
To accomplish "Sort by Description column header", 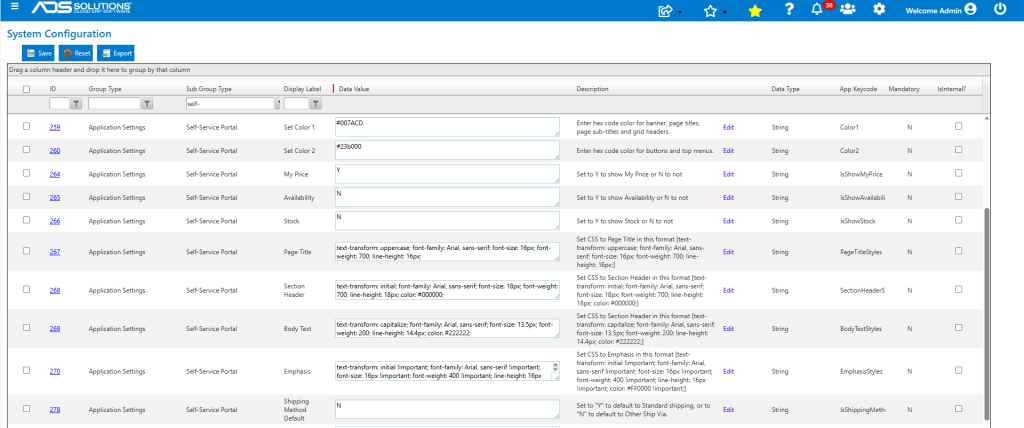I will [x=592, y=89].
